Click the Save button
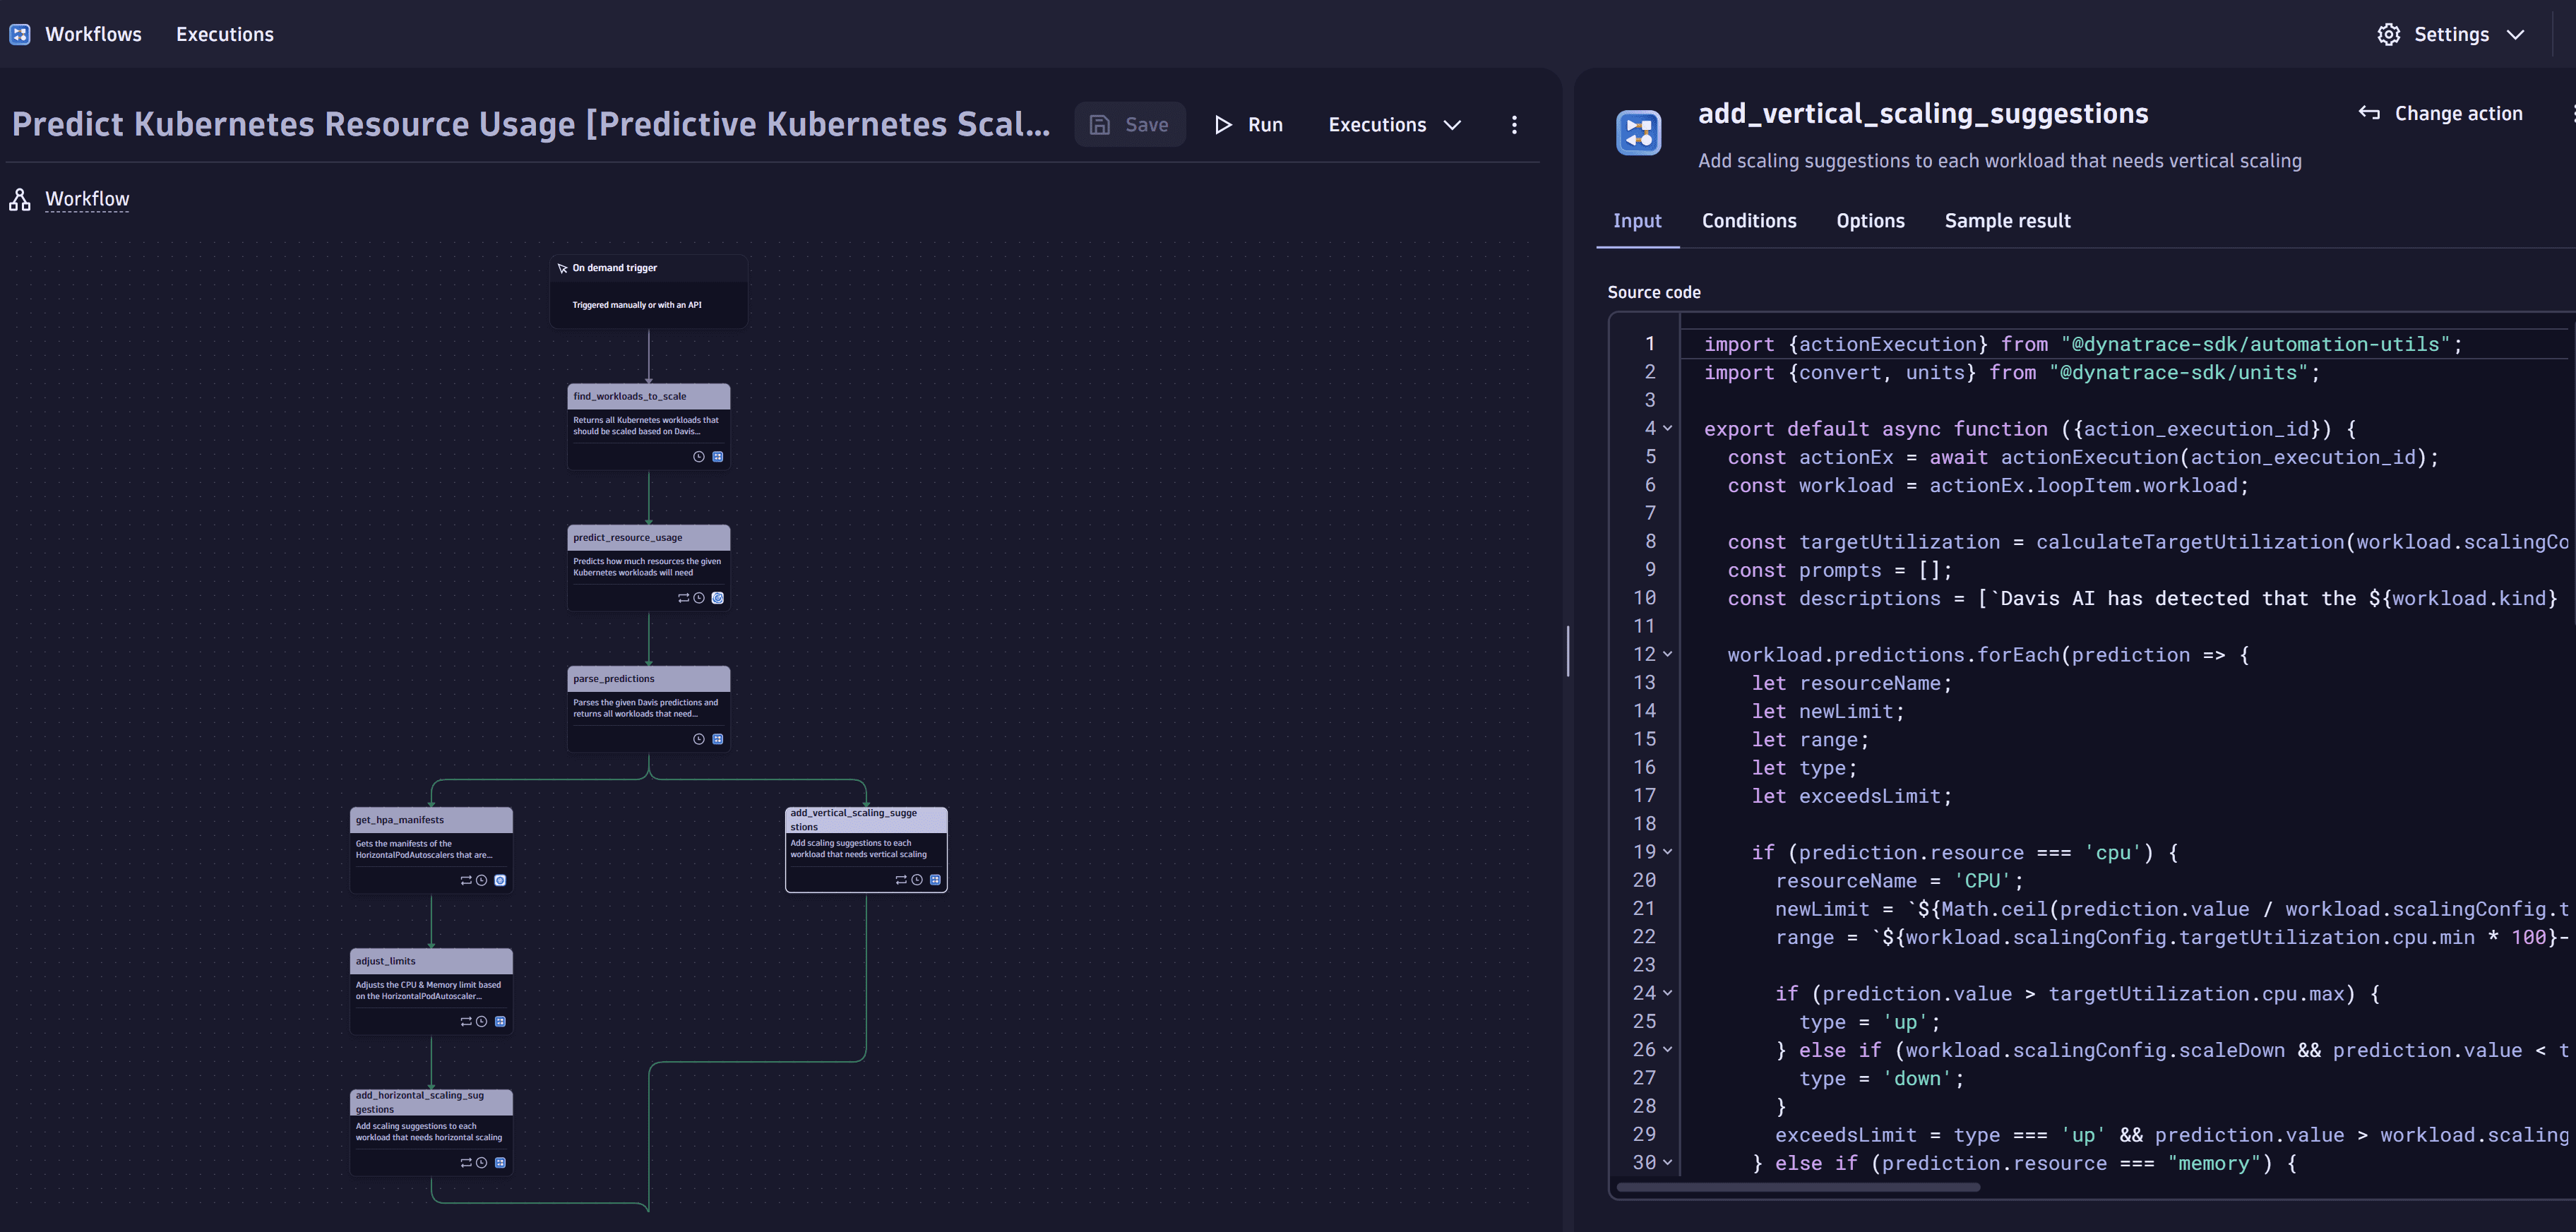This screenshot has width=2576, height=1232. tap(1130, 125)
